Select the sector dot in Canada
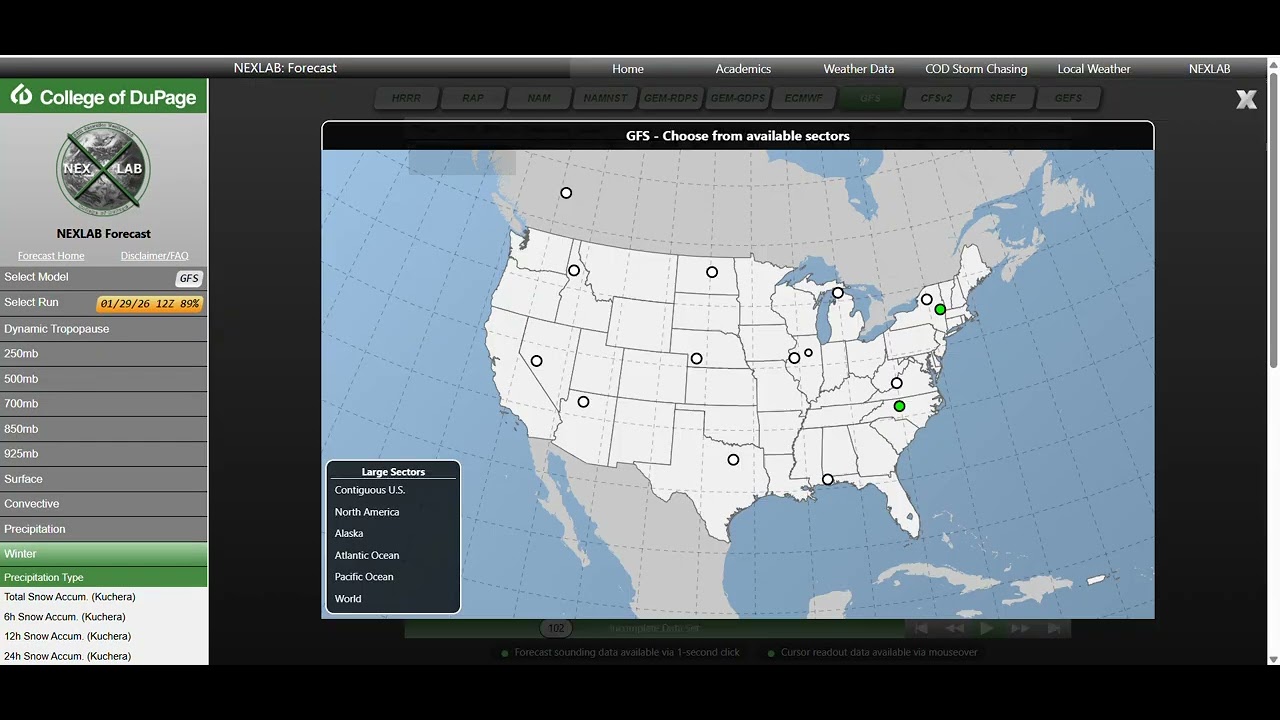 click(566, 193)
